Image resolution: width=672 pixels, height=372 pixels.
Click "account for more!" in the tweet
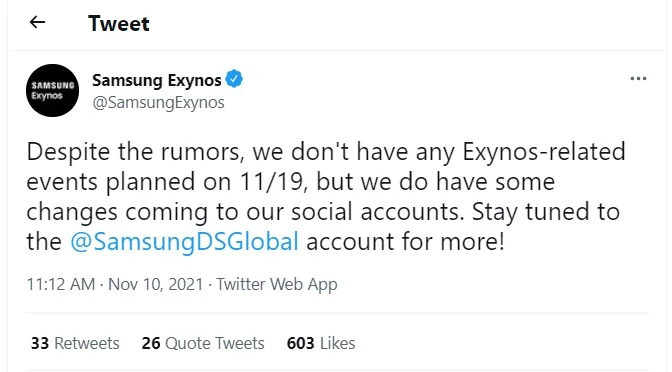tap(405, 241)
